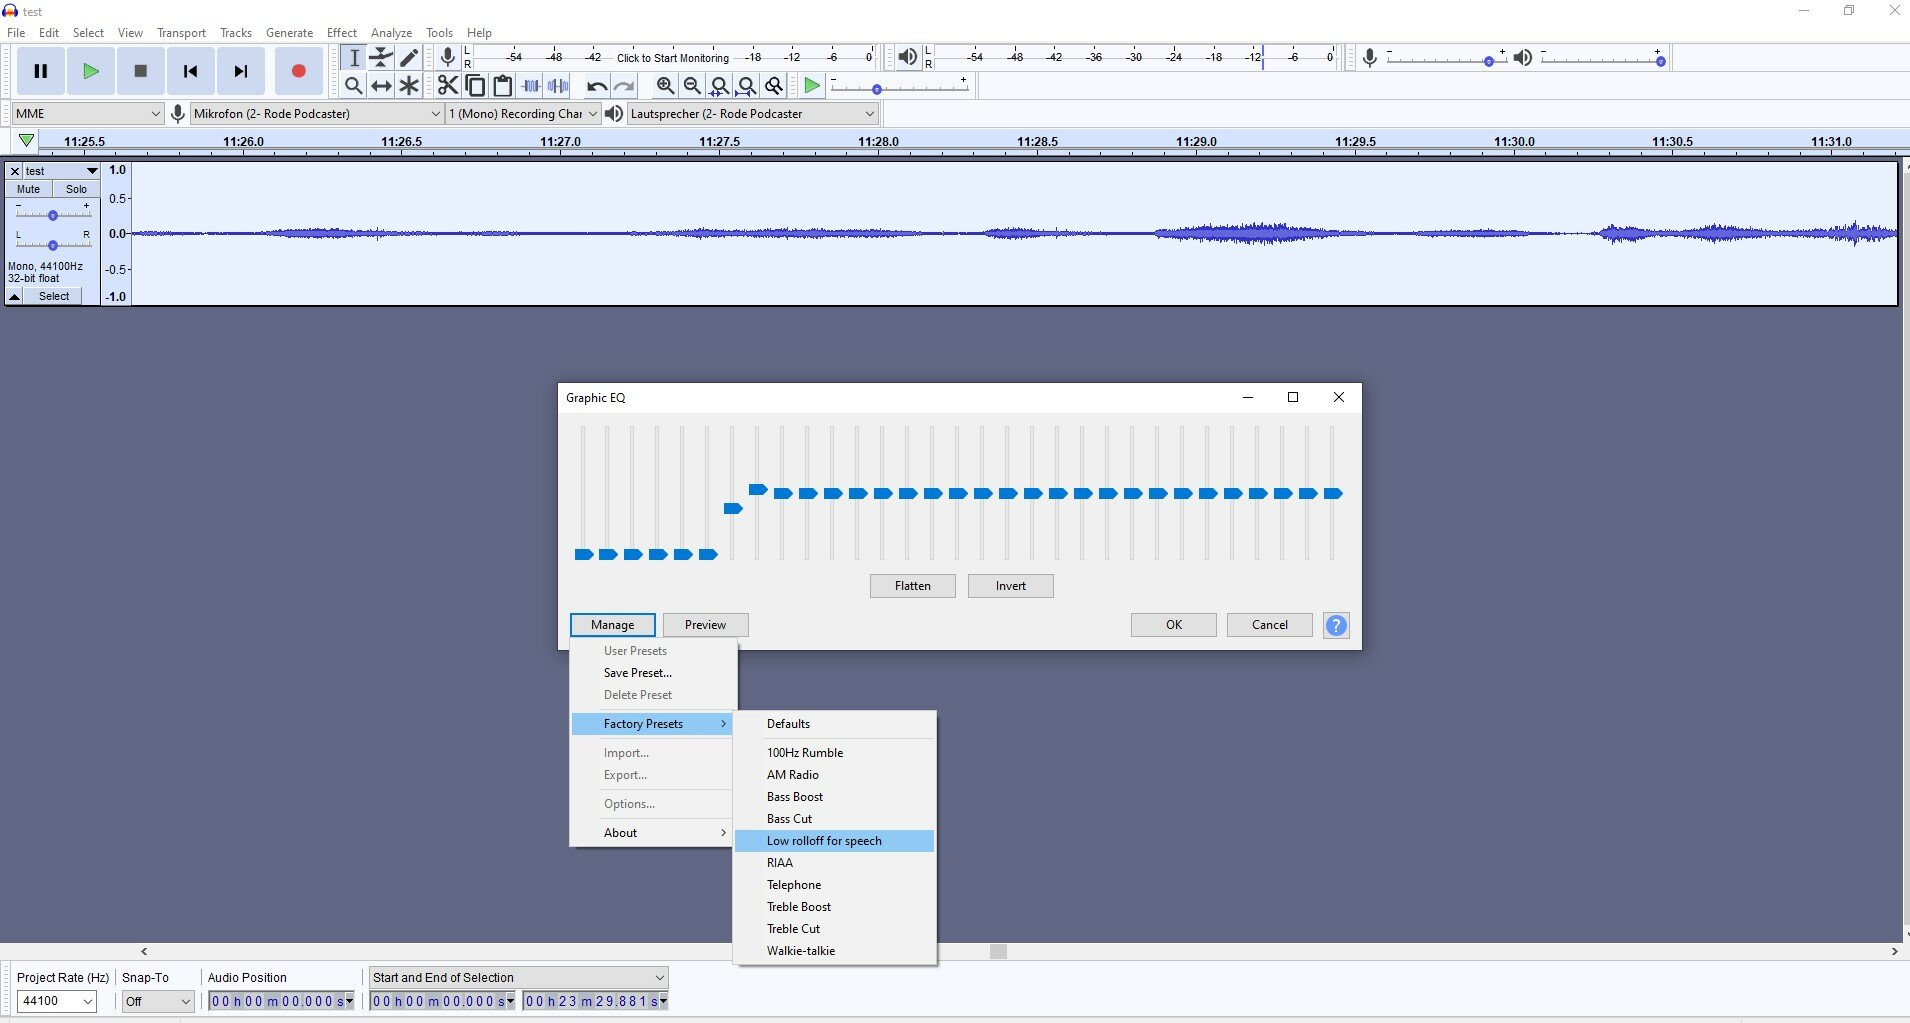Select the Telephone factory preset
Image resolution: width=1910 pixels, height=1023 pixels.
tap(834, 885)
